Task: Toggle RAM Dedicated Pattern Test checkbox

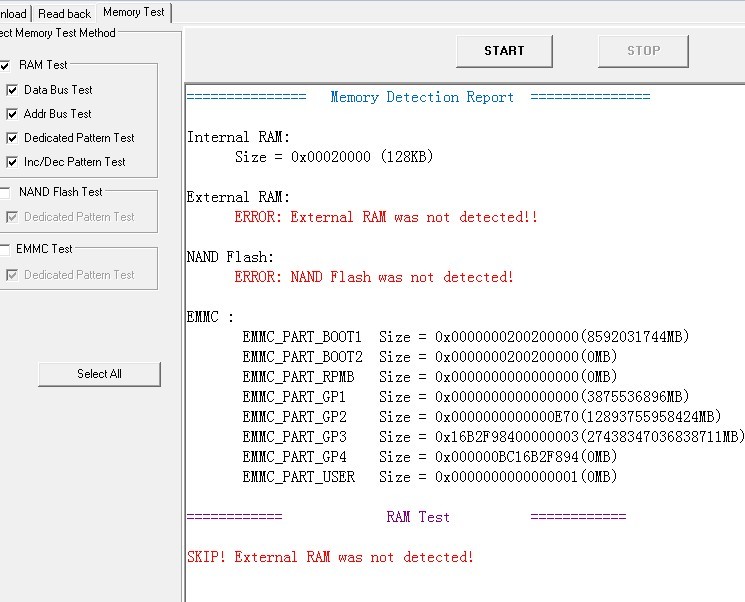Action: tap(12, 138)
